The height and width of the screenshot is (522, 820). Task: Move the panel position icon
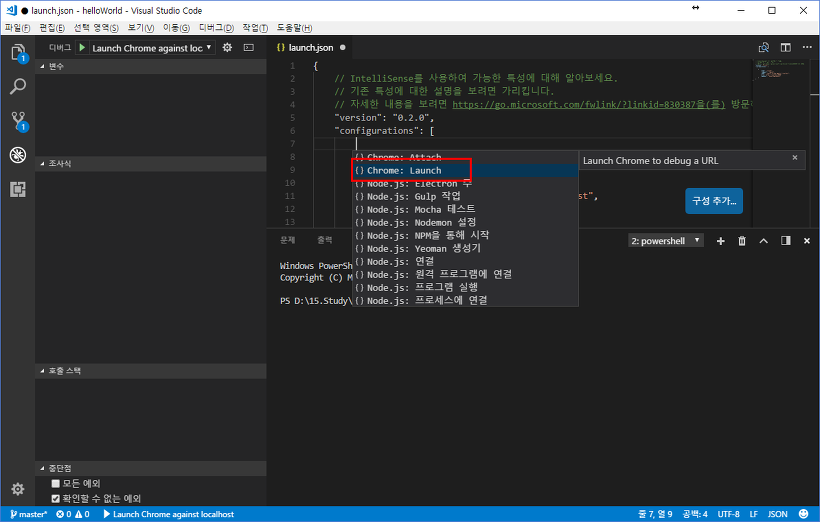pyautogui.click(x=785, y=241)
